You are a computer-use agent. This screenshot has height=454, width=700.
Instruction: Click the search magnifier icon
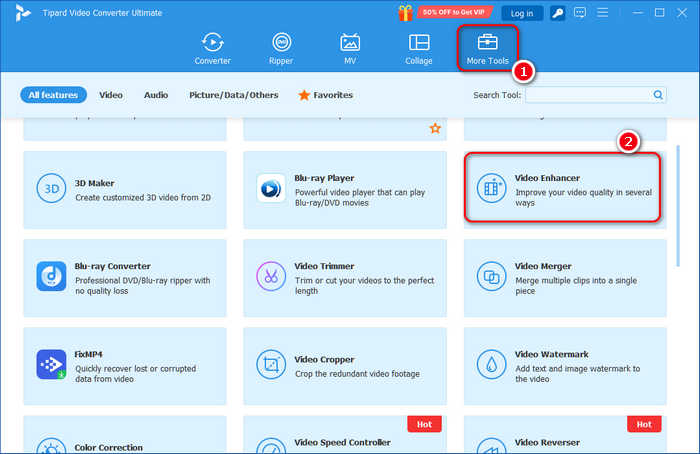point(658,95)
